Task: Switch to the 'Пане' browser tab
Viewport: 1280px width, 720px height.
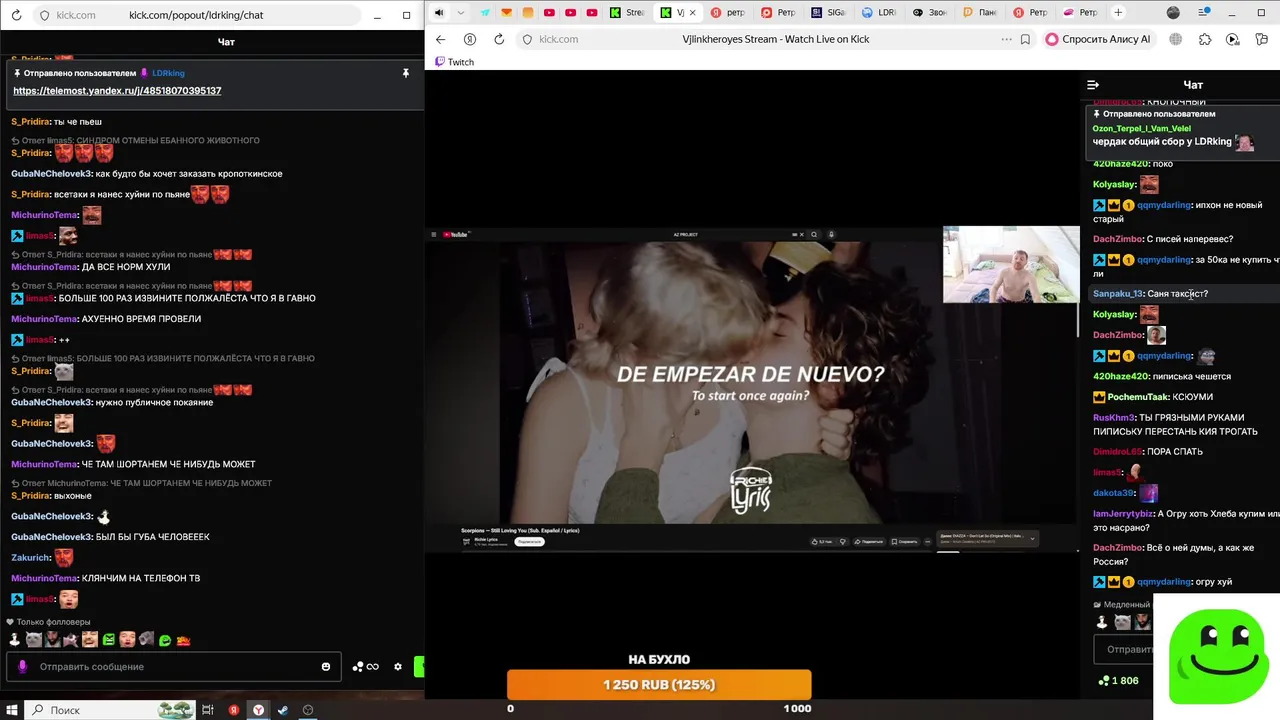Action: pos(981,13)
